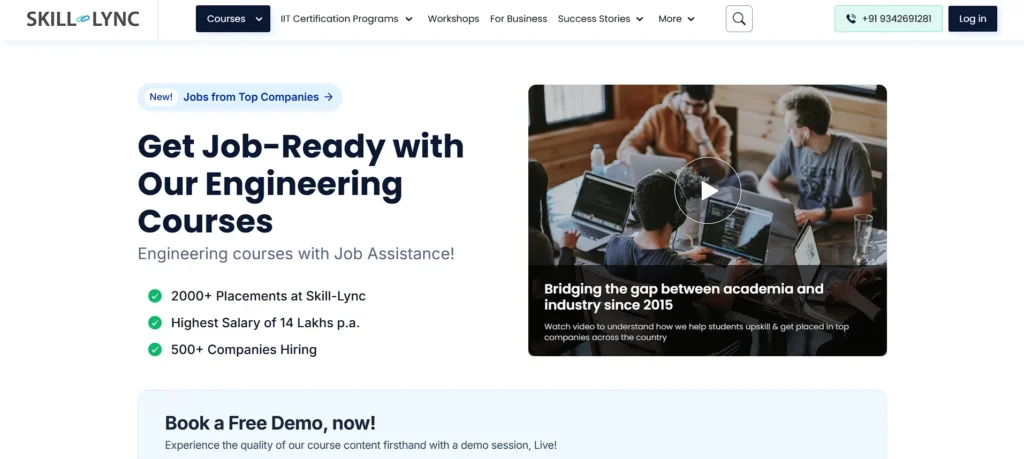Viewport: 1024px width, 459px height.
Task: Click text Highest Salary of 14 Lakhs p.a.
Action: (265, 323)
